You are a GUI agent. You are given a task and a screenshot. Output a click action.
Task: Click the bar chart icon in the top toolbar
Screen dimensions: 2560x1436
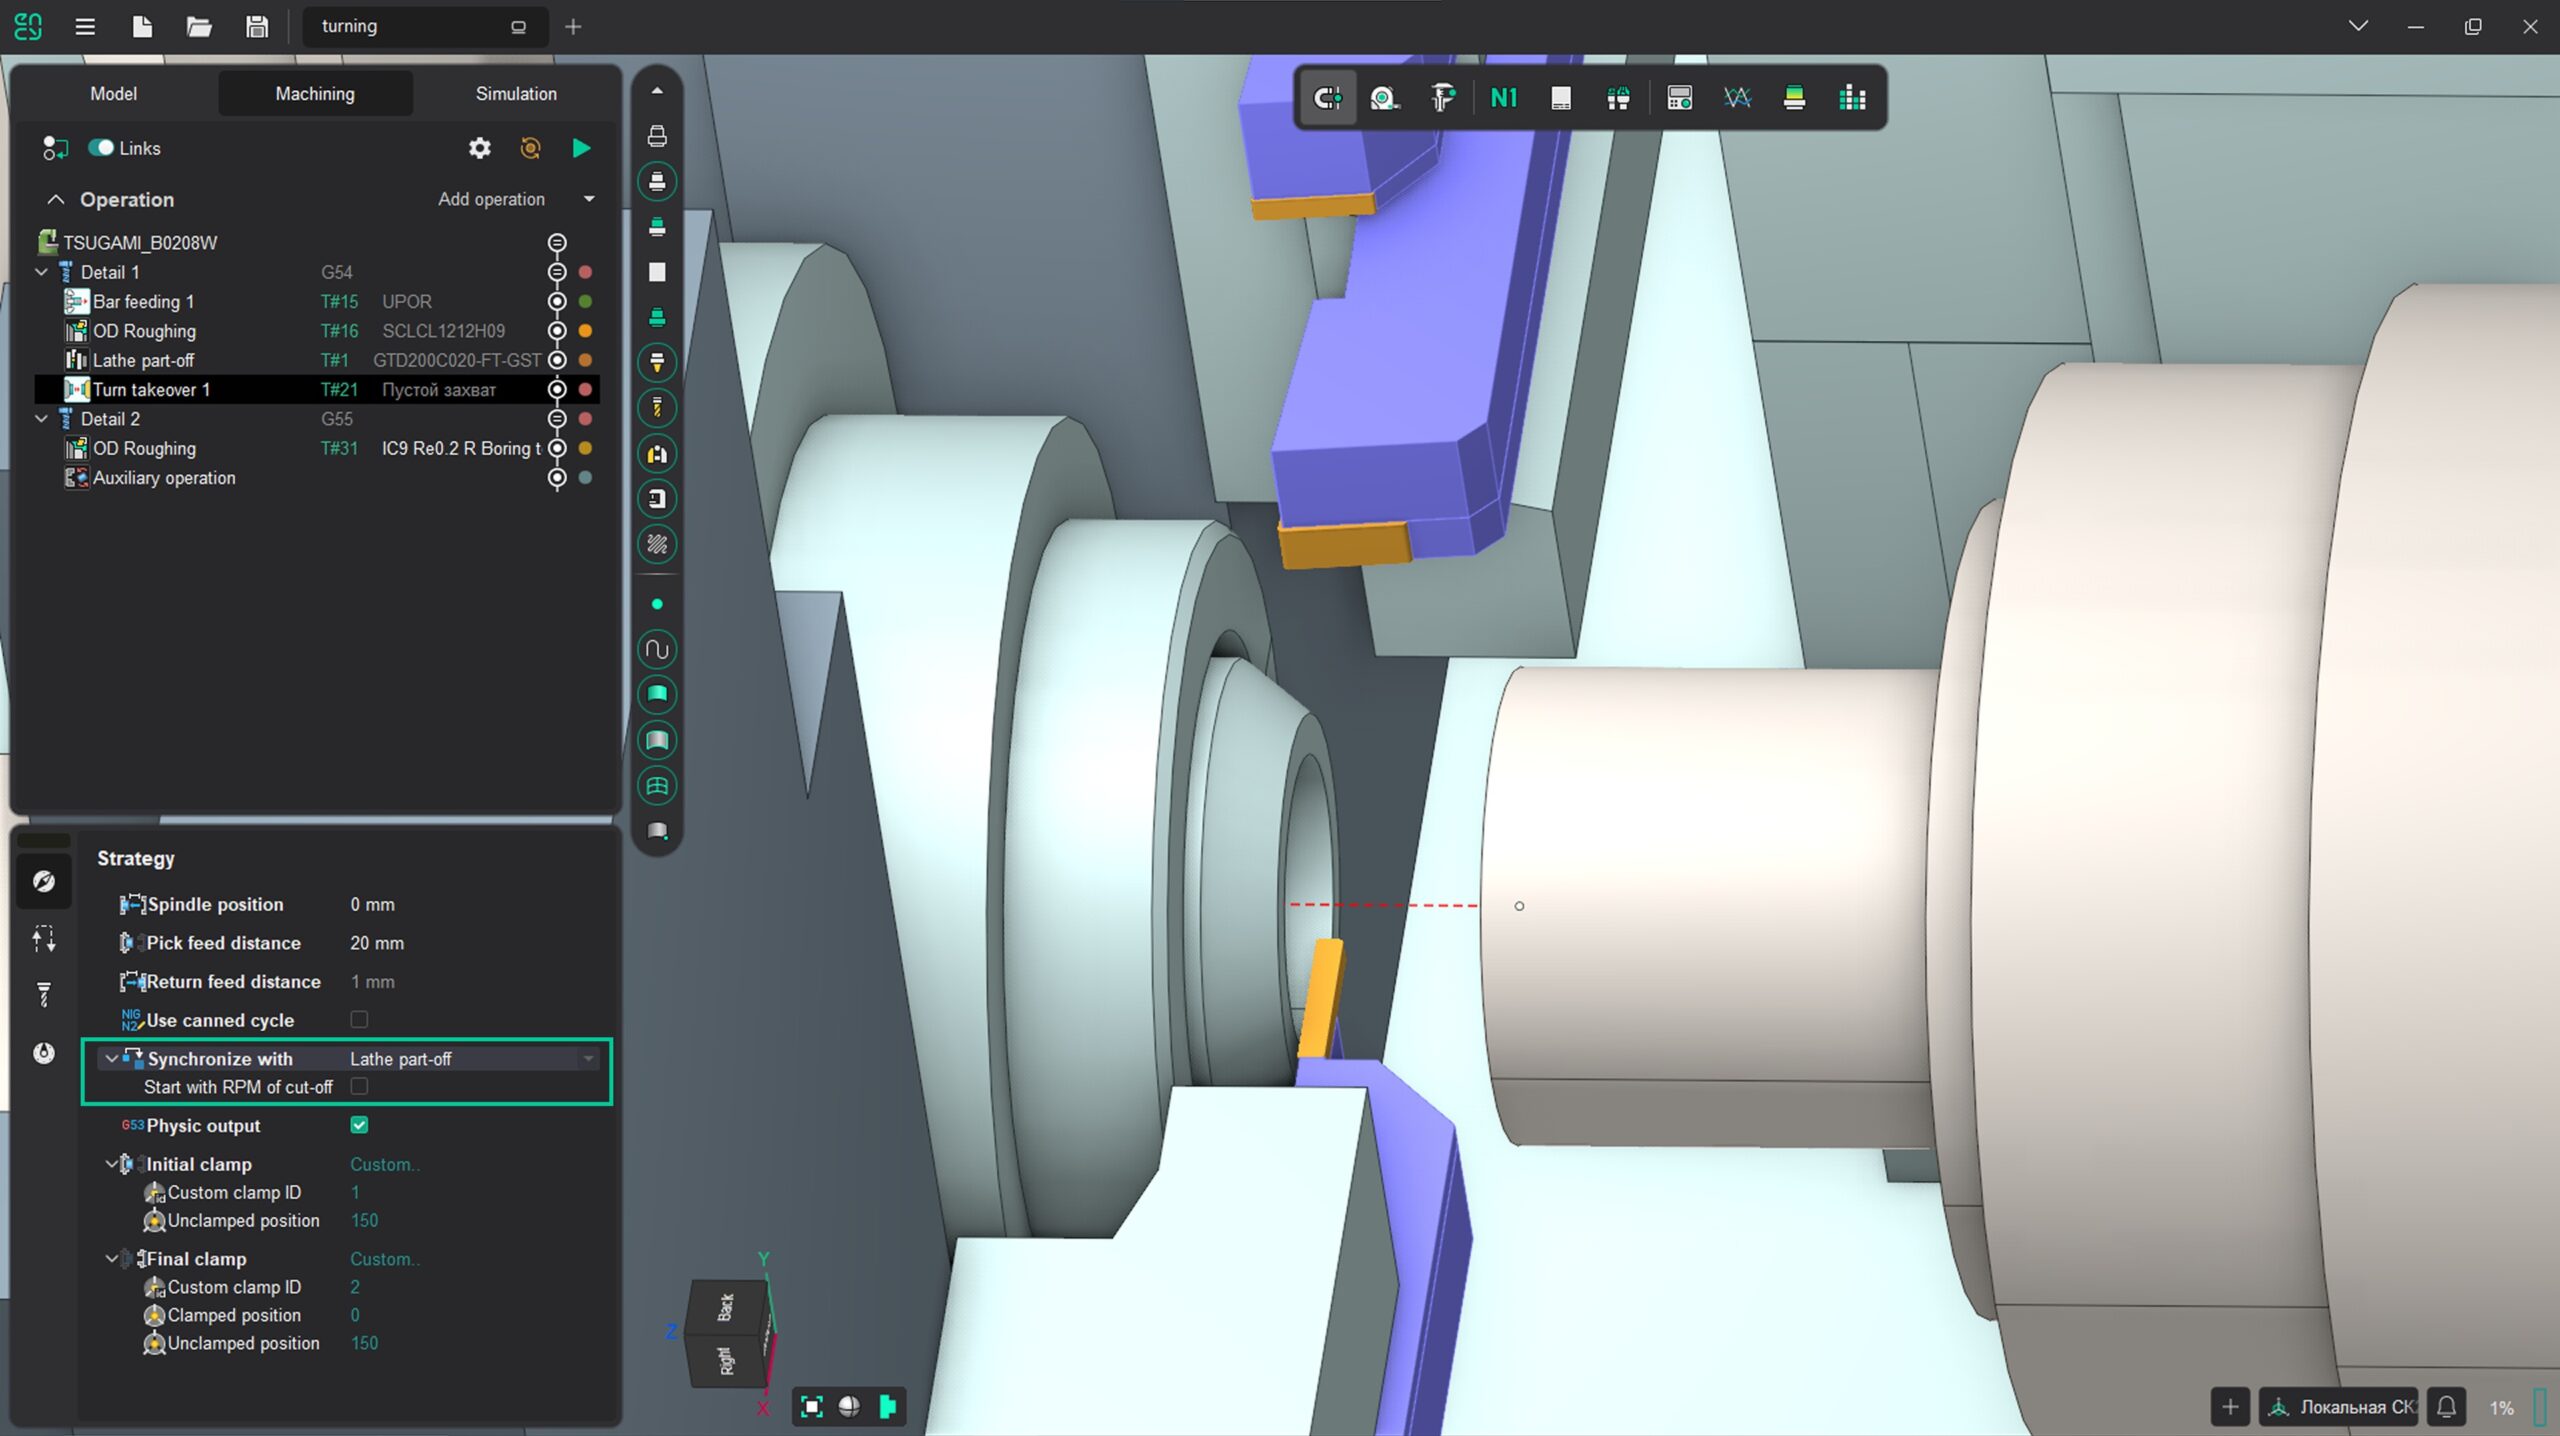point(1852,98)
